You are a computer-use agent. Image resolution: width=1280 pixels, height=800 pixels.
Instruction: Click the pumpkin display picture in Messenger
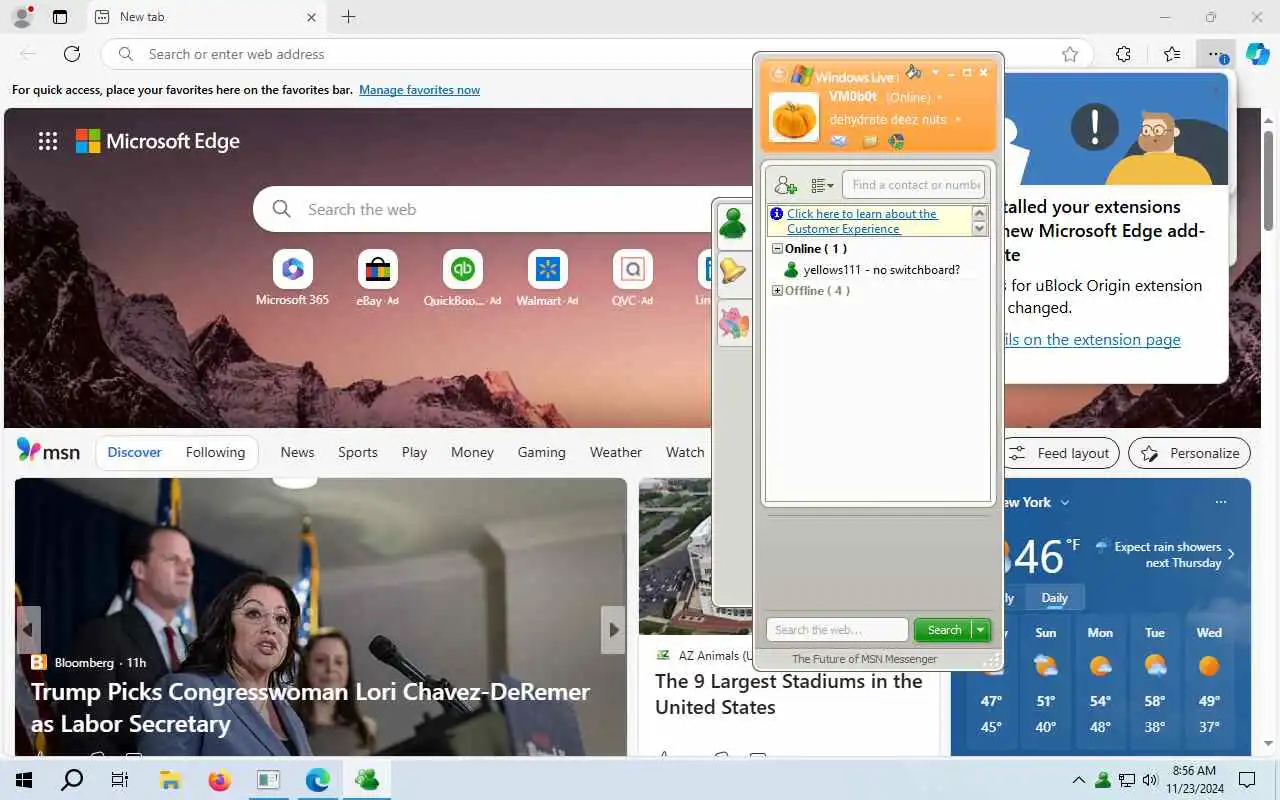[x=794, y=116]
